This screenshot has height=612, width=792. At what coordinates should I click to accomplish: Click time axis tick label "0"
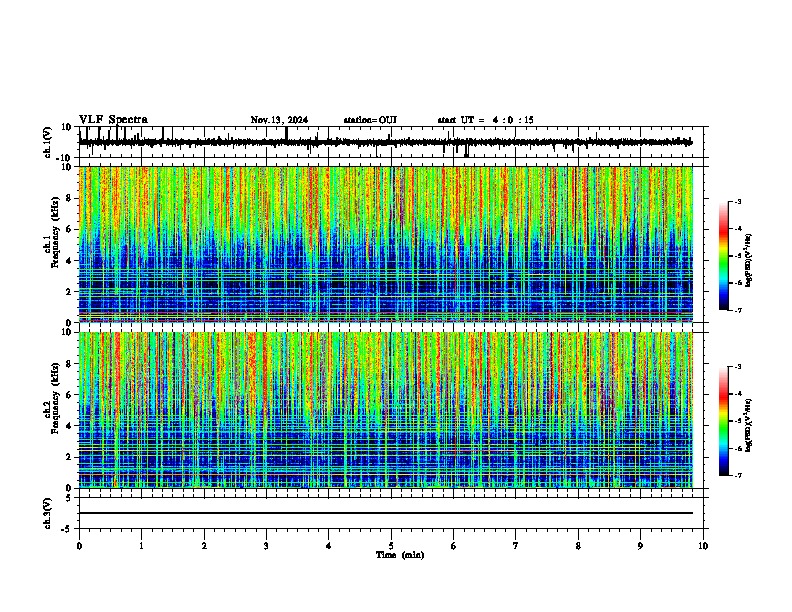click(x=79, y=546)
